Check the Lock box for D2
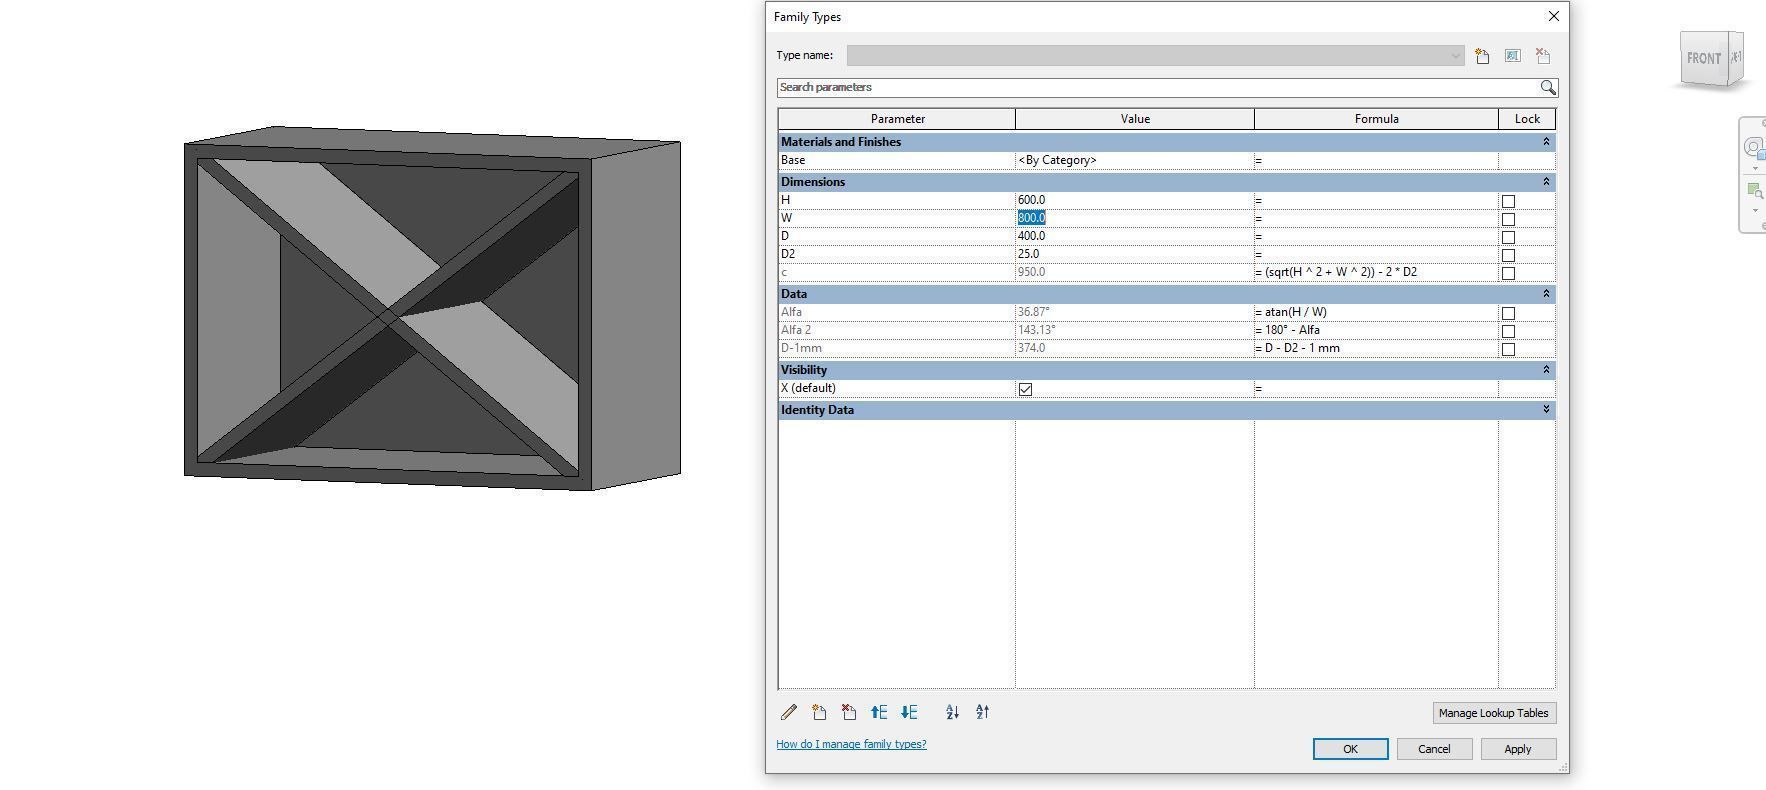1766x790 pixels. (1508, 255)
